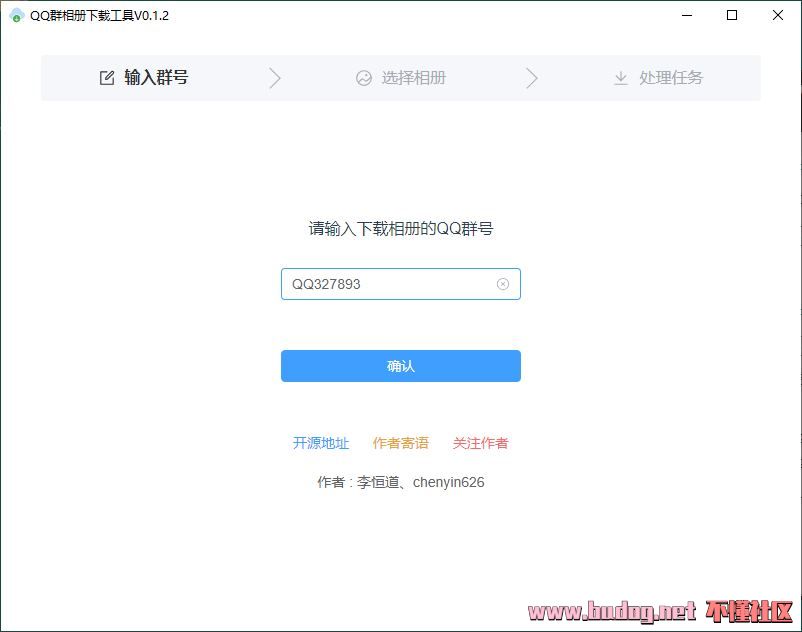The height and width of the screenshot is (632, 802).
Task: Click the 请输入下载相册的QQ群号 prompt text
Action: 400,228
